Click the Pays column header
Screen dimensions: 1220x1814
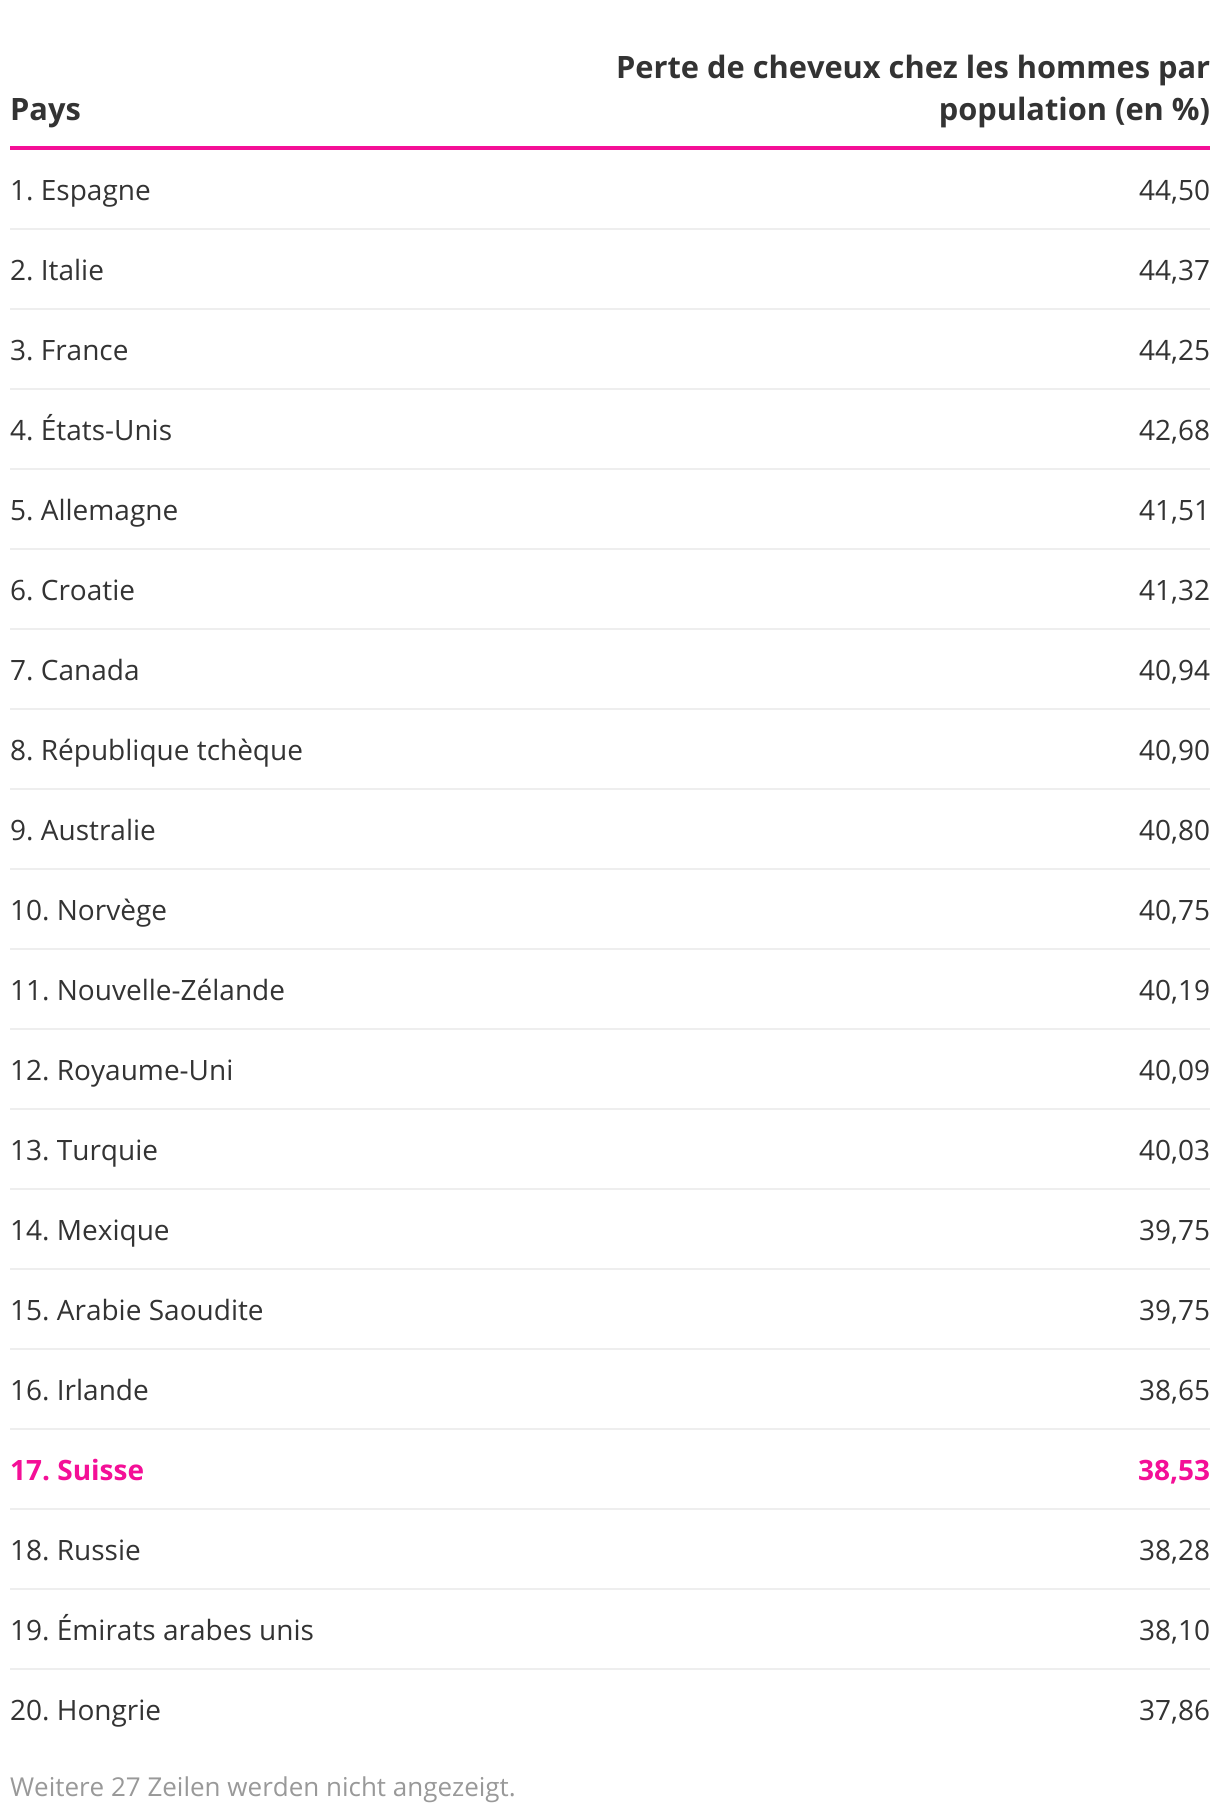46,109
